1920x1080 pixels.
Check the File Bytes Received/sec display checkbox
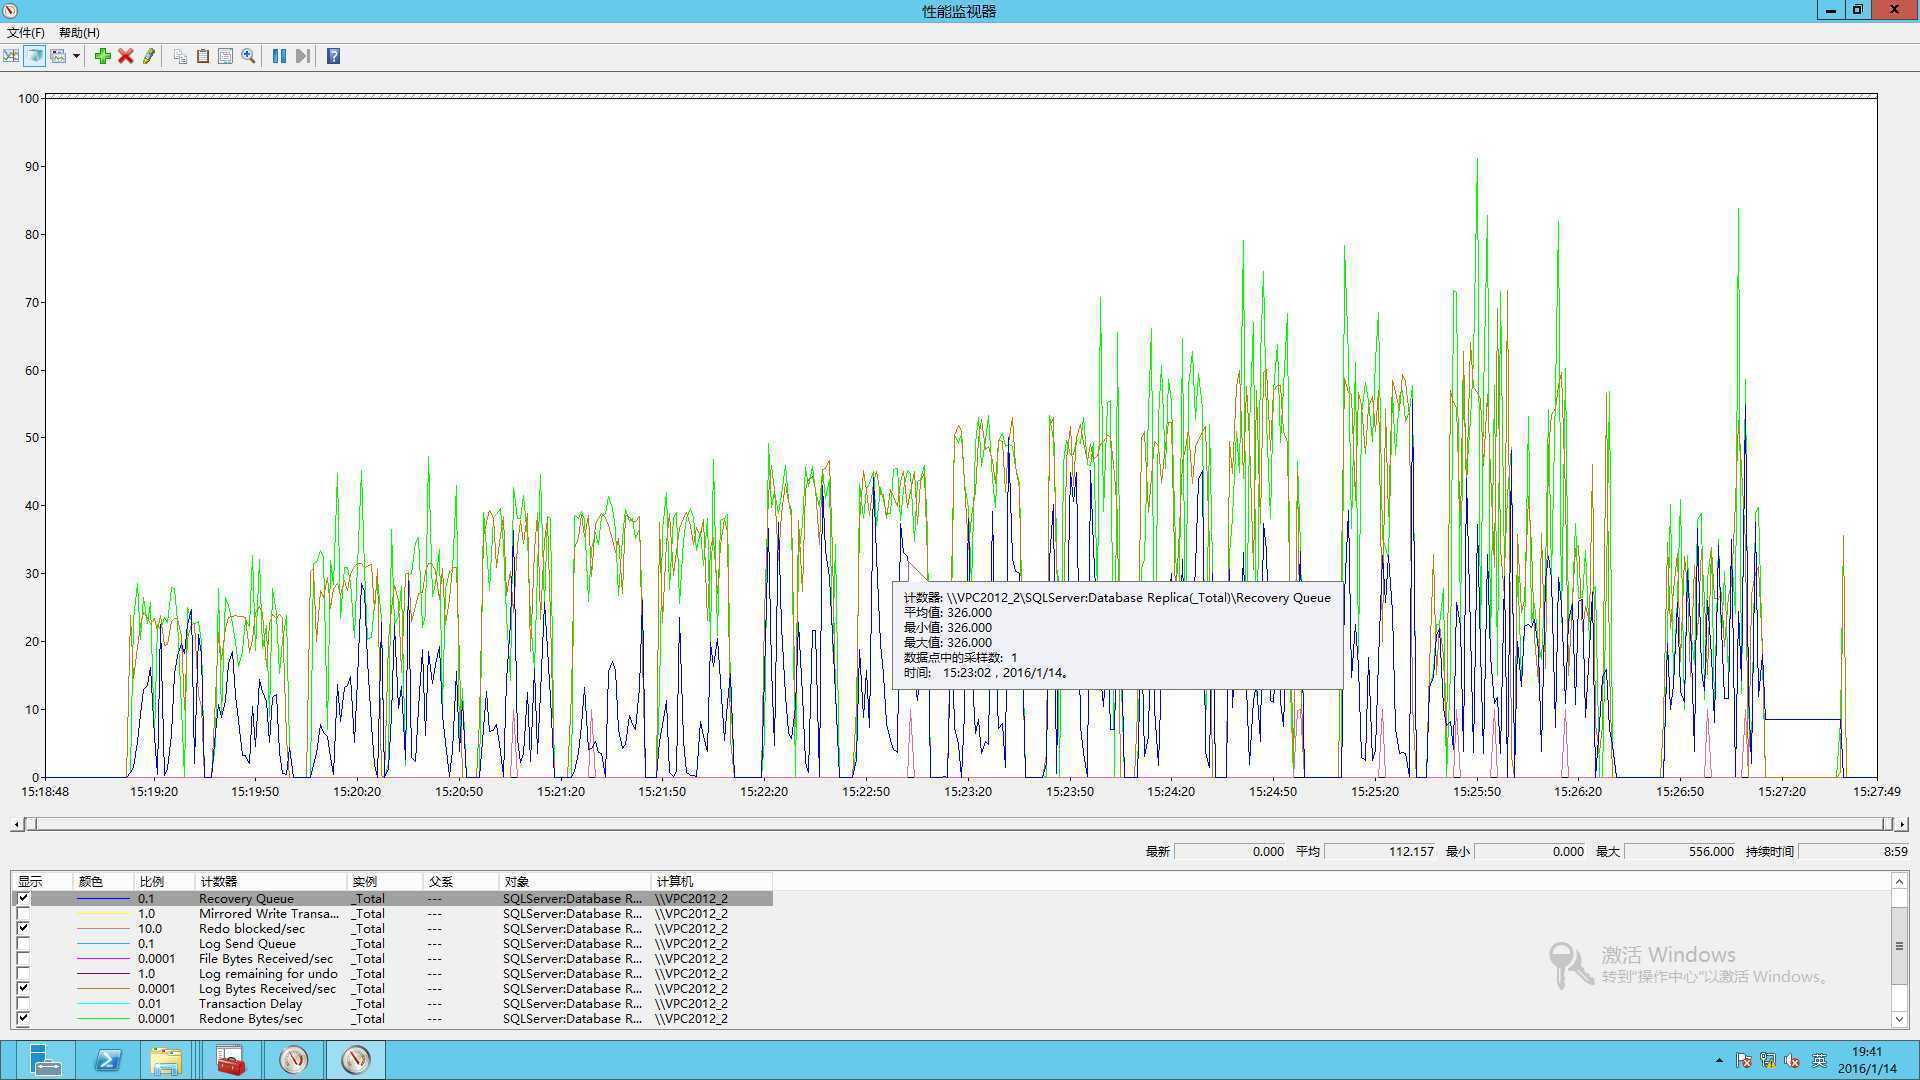pyautogui.click(x=23, y=958)
